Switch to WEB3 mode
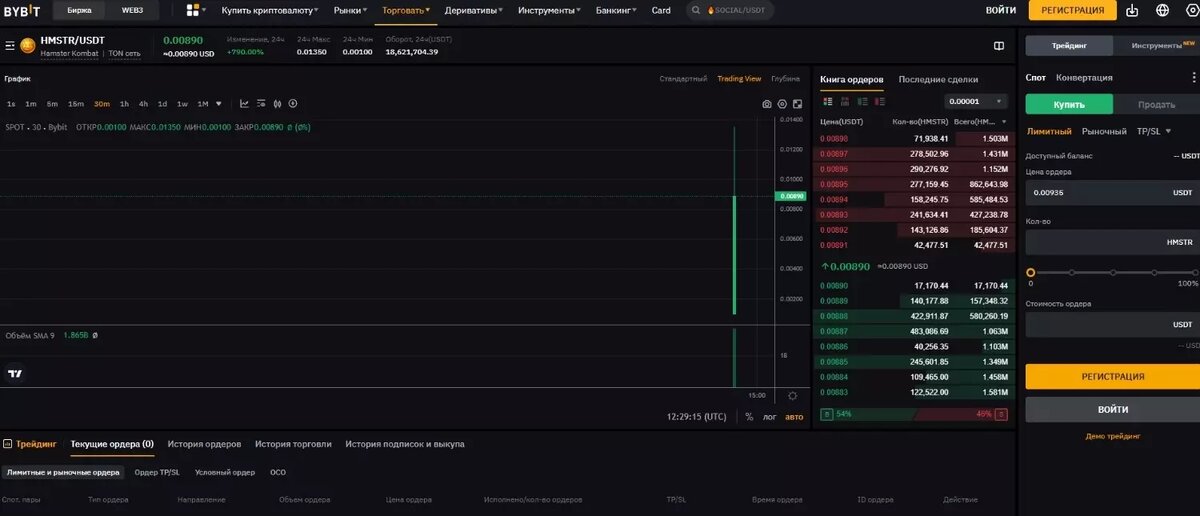The image size is (1200, 516). (x=132, y=10)
